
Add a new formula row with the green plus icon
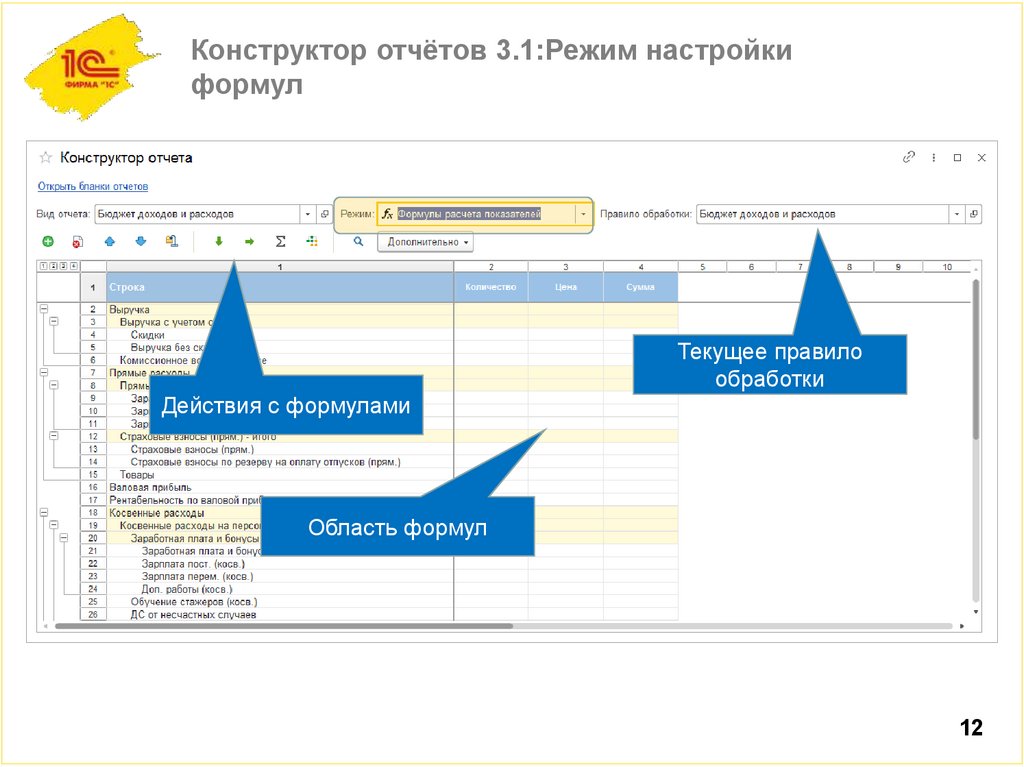tap(48, 241)
